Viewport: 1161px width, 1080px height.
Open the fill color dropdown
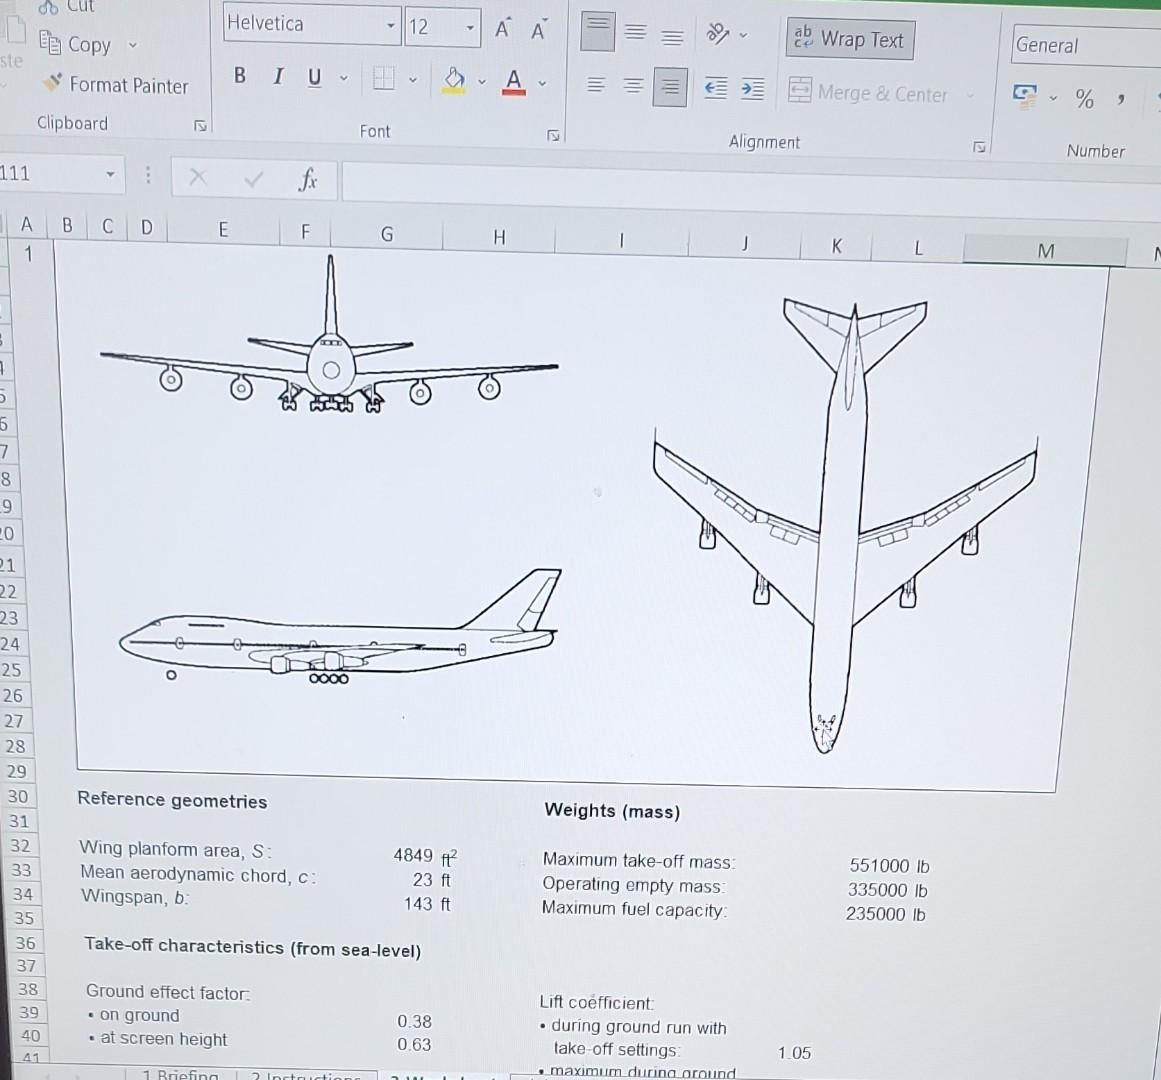481,80
